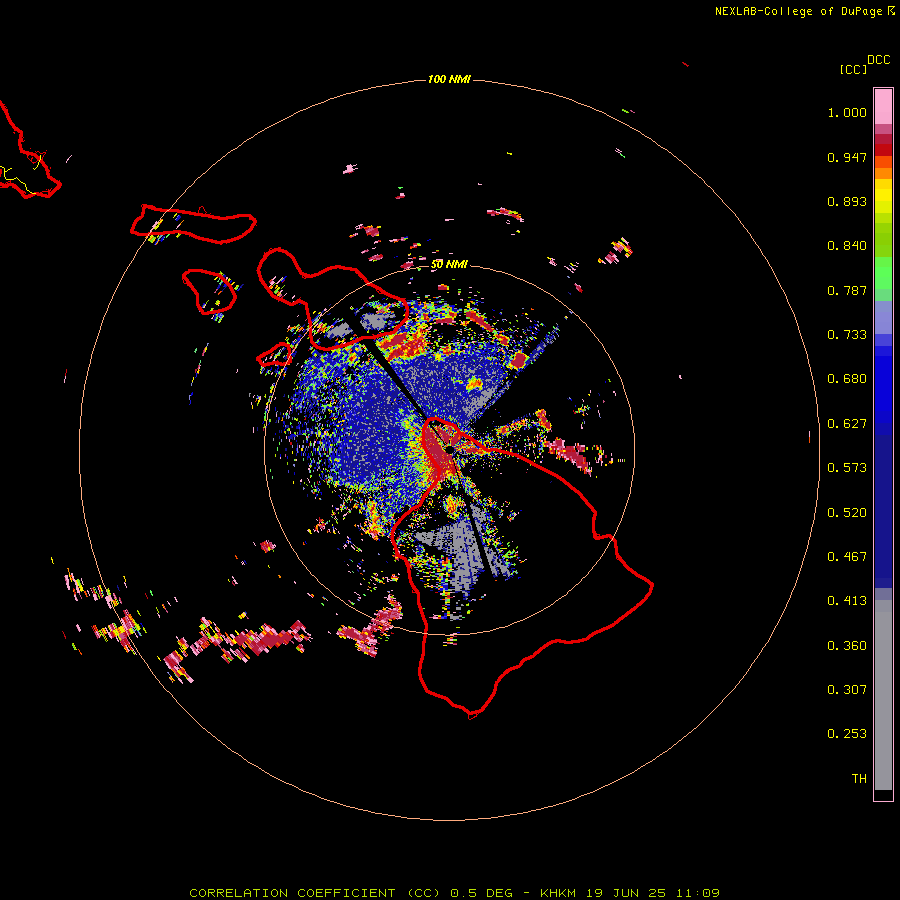Click the 50 NMI range ring label

(x=449, y=264)
